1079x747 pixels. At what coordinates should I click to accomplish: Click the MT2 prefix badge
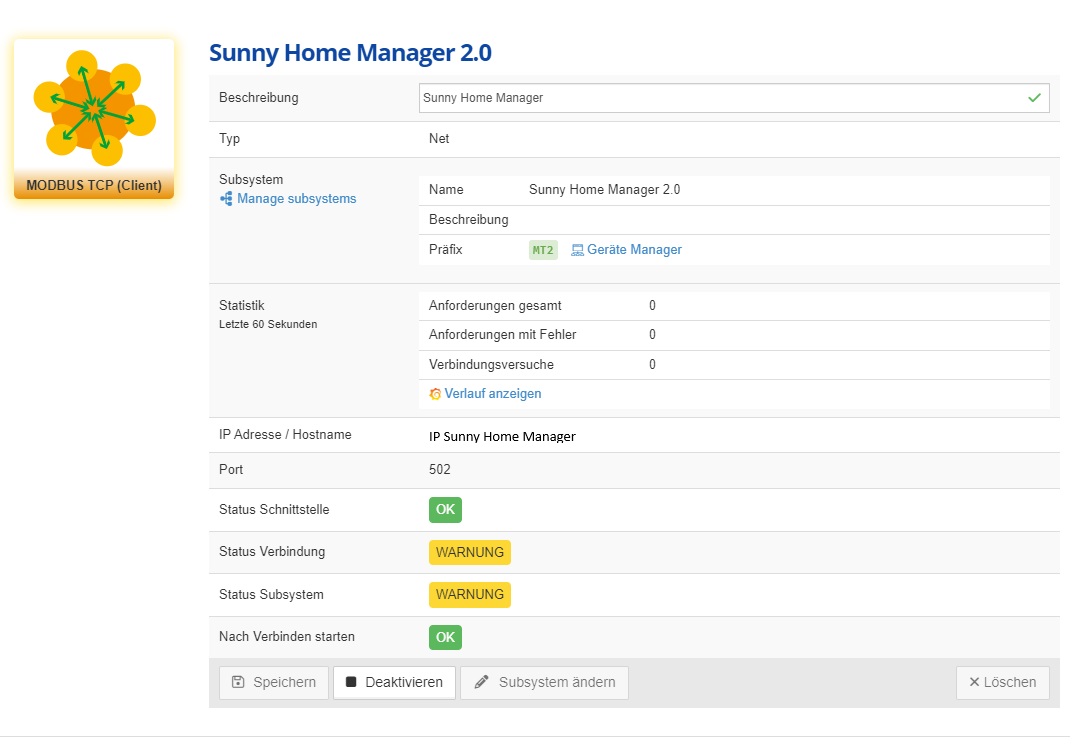point(543,250)
